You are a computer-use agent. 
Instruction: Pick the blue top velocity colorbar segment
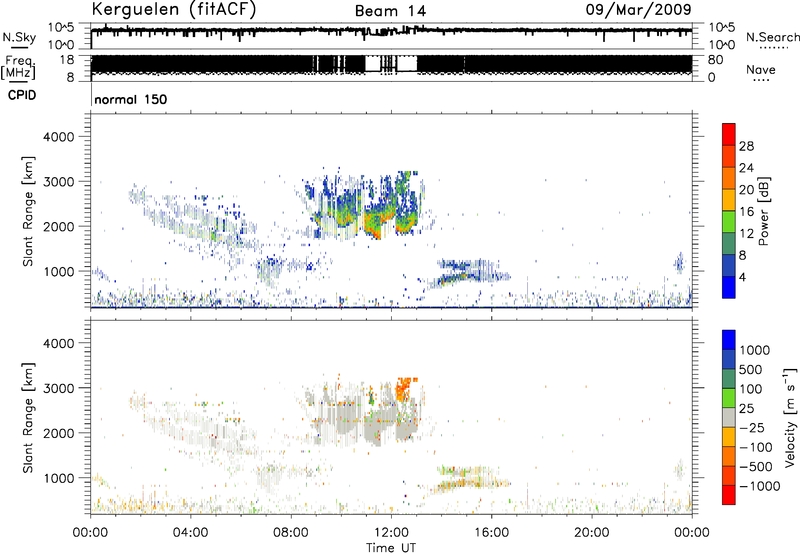729,340
